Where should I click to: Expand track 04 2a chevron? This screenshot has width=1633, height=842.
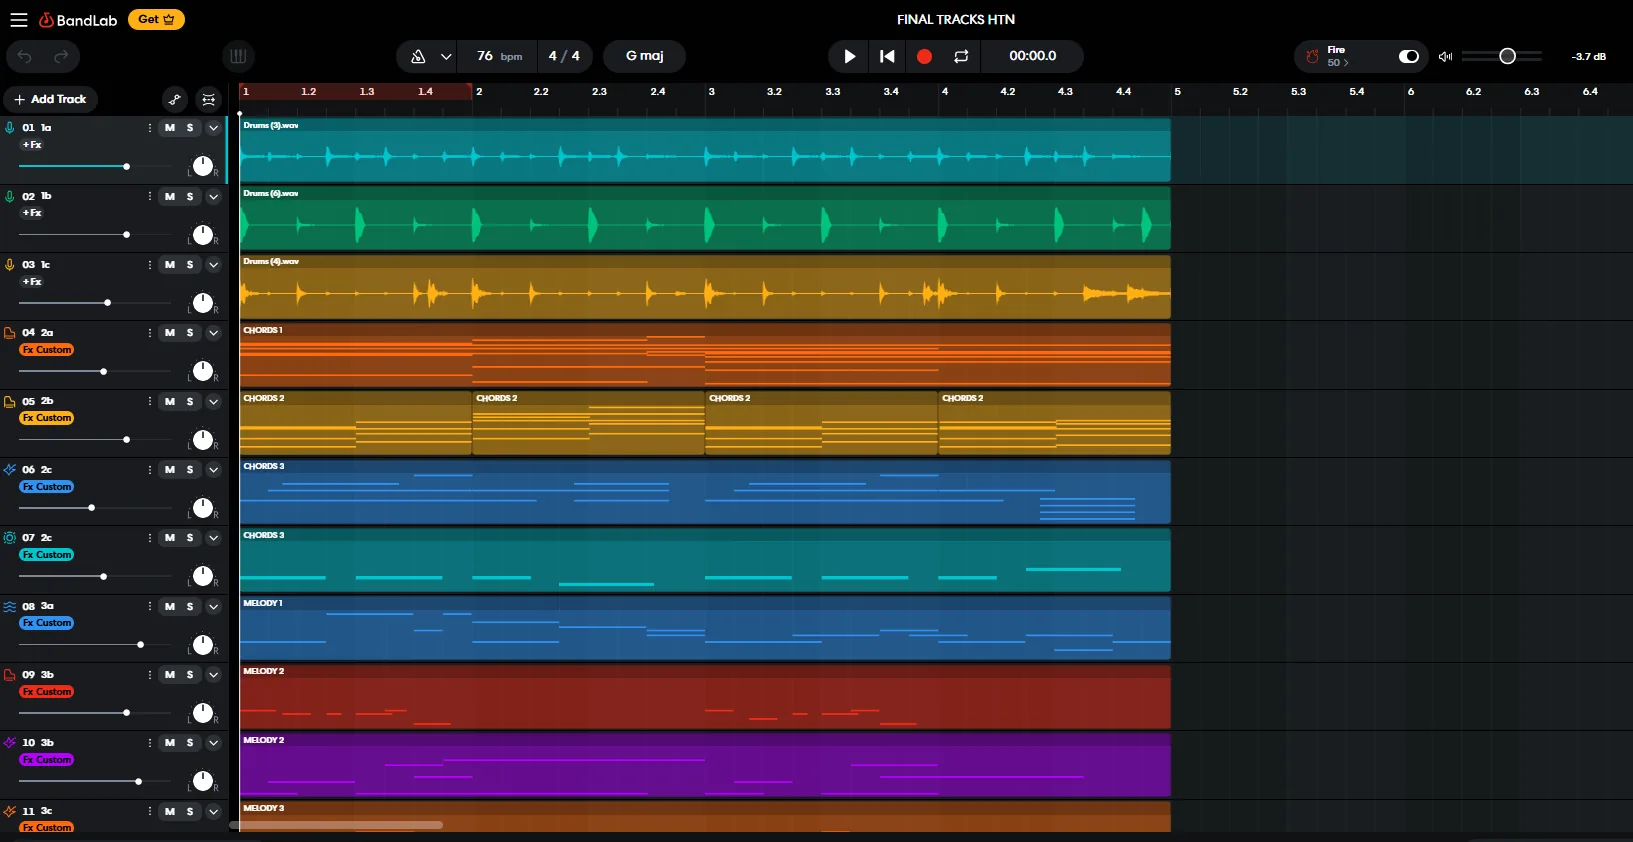(213, 333)
